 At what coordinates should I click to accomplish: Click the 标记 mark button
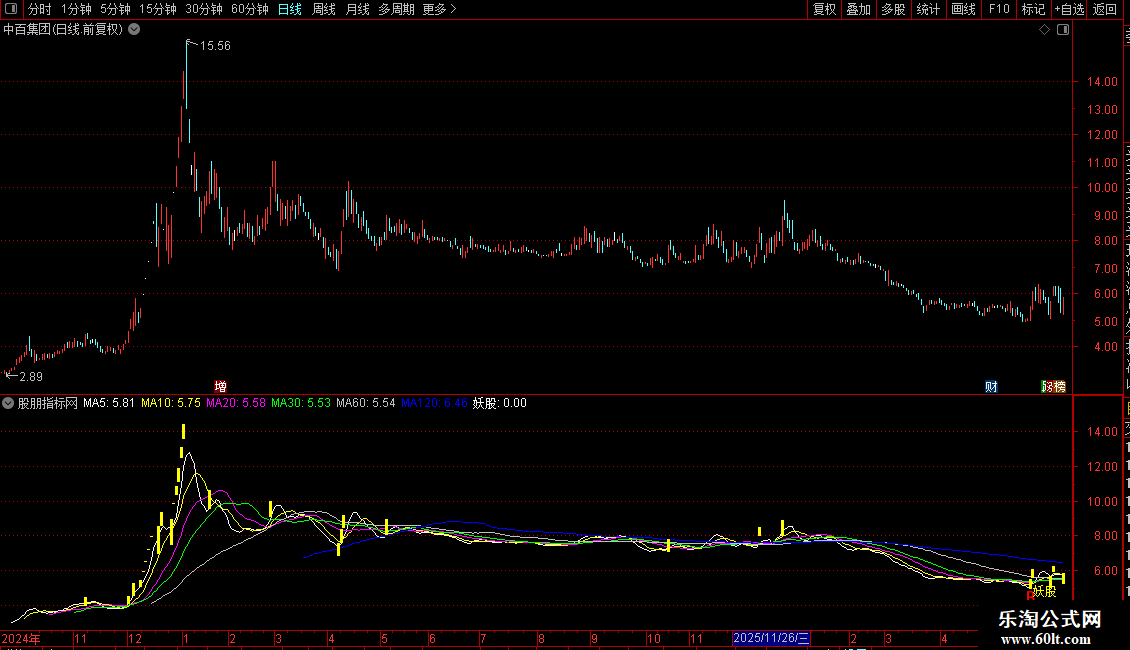click(x=1033, y=9)
